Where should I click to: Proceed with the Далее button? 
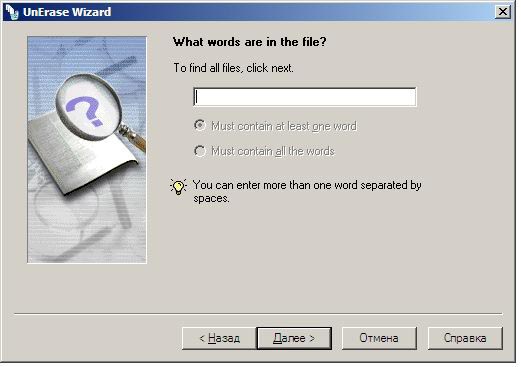pos(294,338)
